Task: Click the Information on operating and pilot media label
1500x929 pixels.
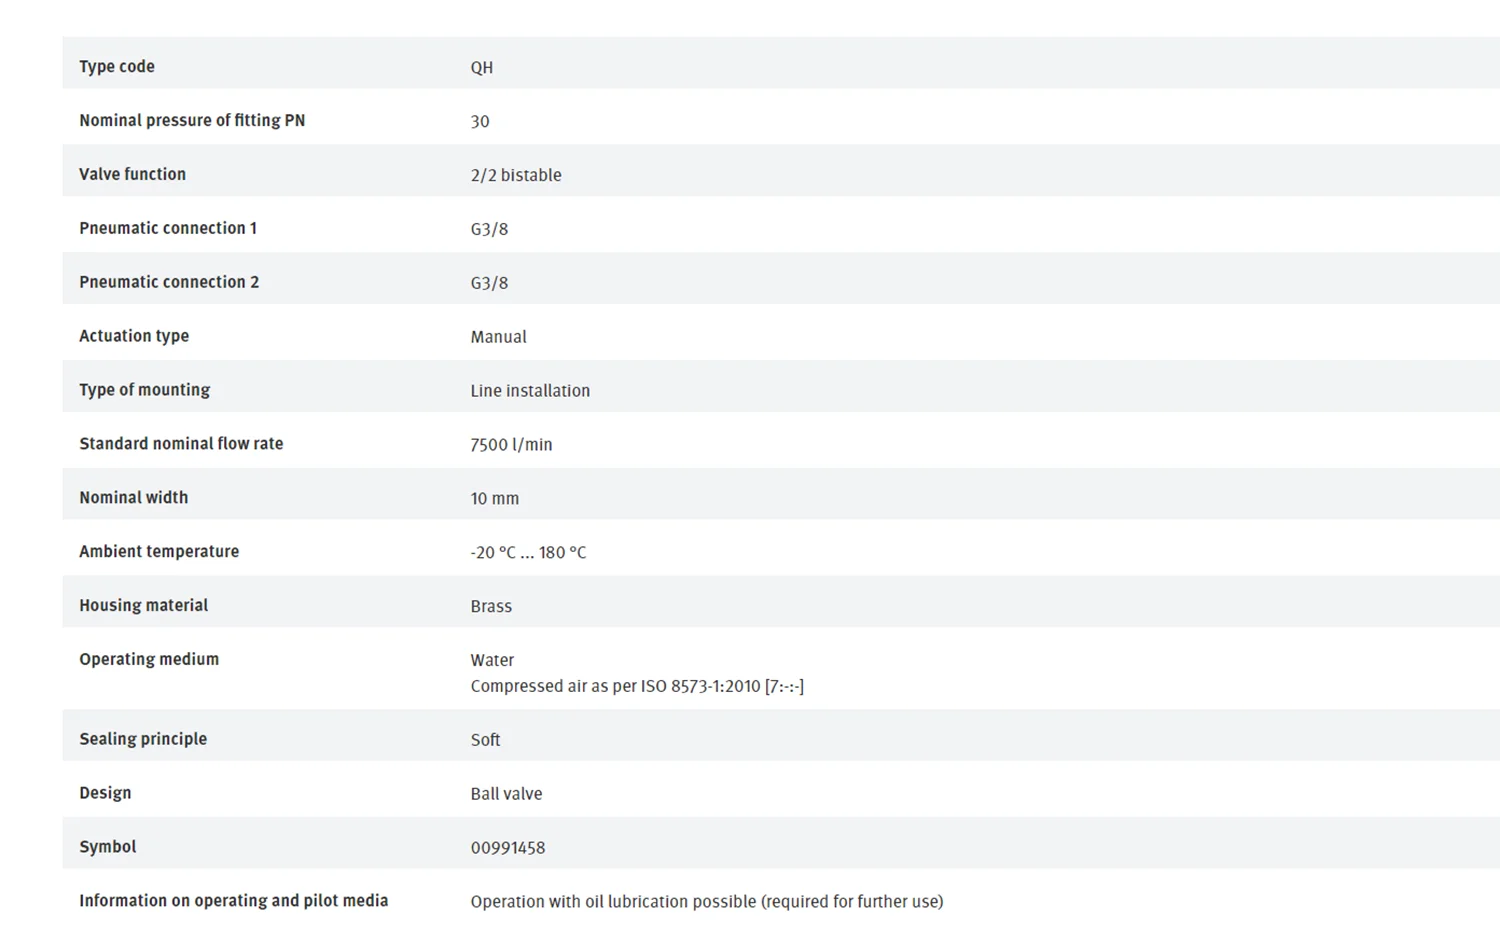Action: click(233, 901)
